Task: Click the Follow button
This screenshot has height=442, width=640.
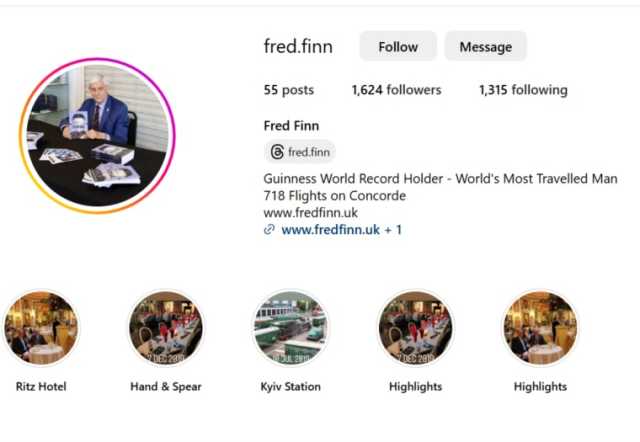Action: (398, 47)
